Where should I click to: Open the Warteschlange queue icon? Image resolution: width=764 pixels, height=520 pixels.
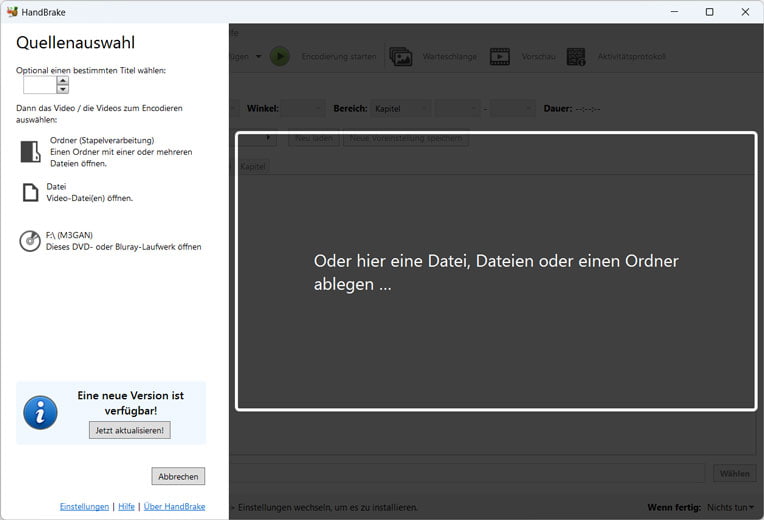(401, 57)
